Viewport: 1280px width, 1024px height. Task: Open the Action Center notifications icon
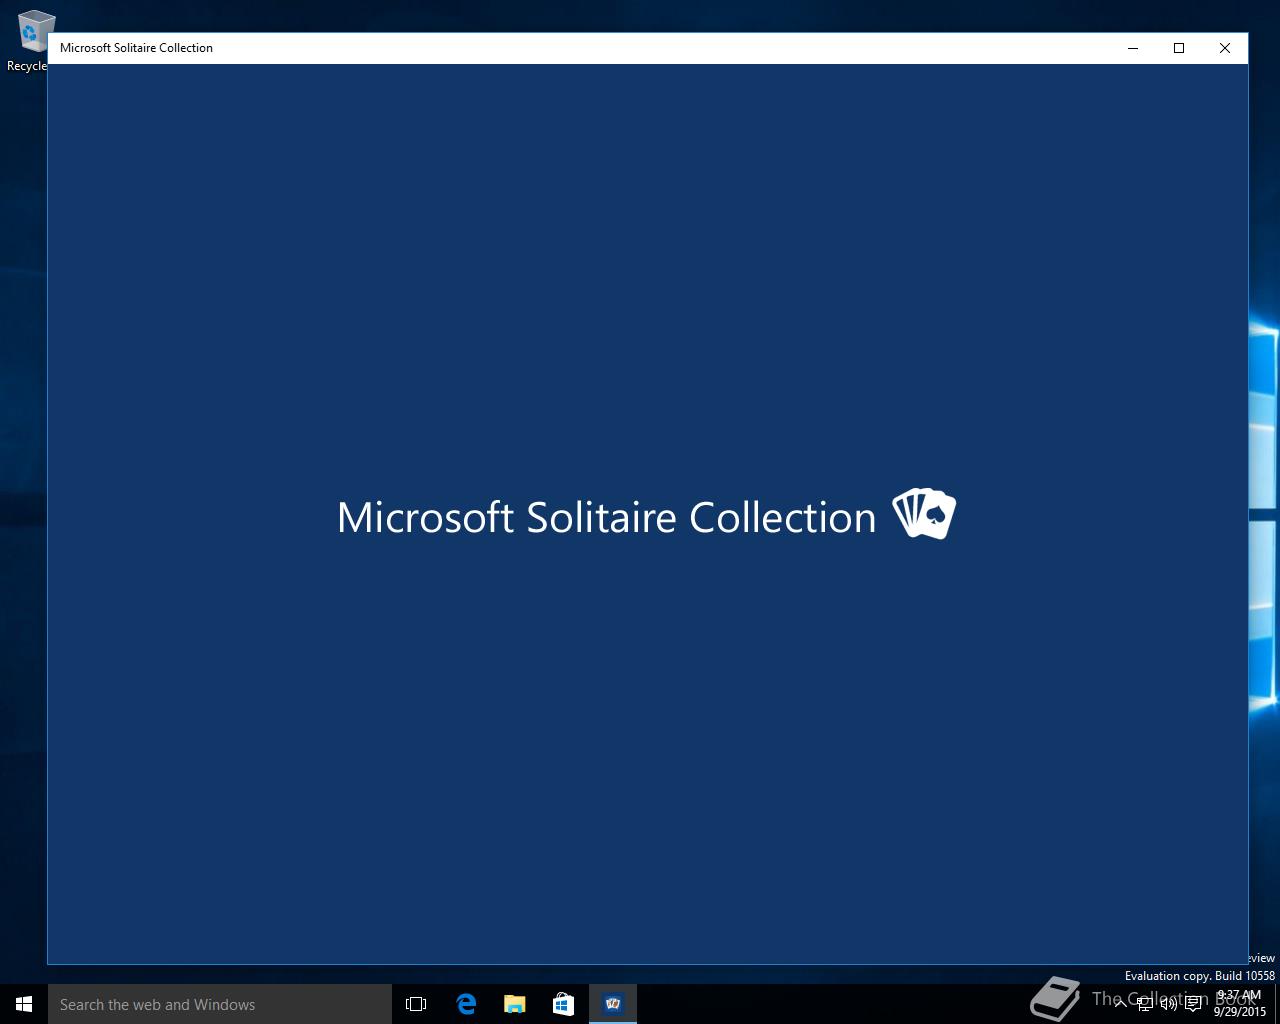pyautogui.click(x=1193, y=1004)
